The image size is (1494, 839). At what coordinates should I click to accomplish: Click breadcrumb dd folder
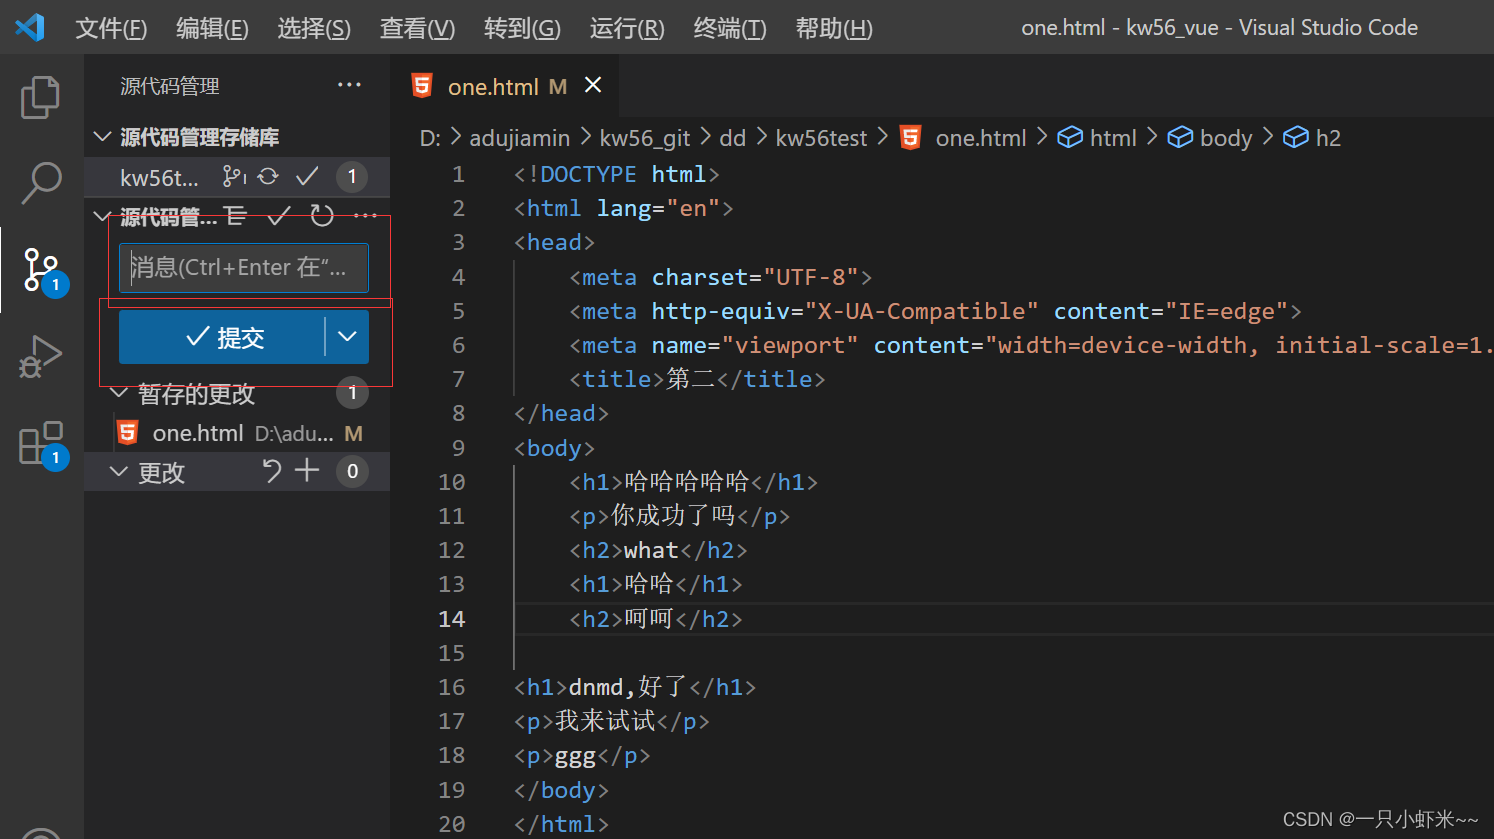click(x=733, y=138)
